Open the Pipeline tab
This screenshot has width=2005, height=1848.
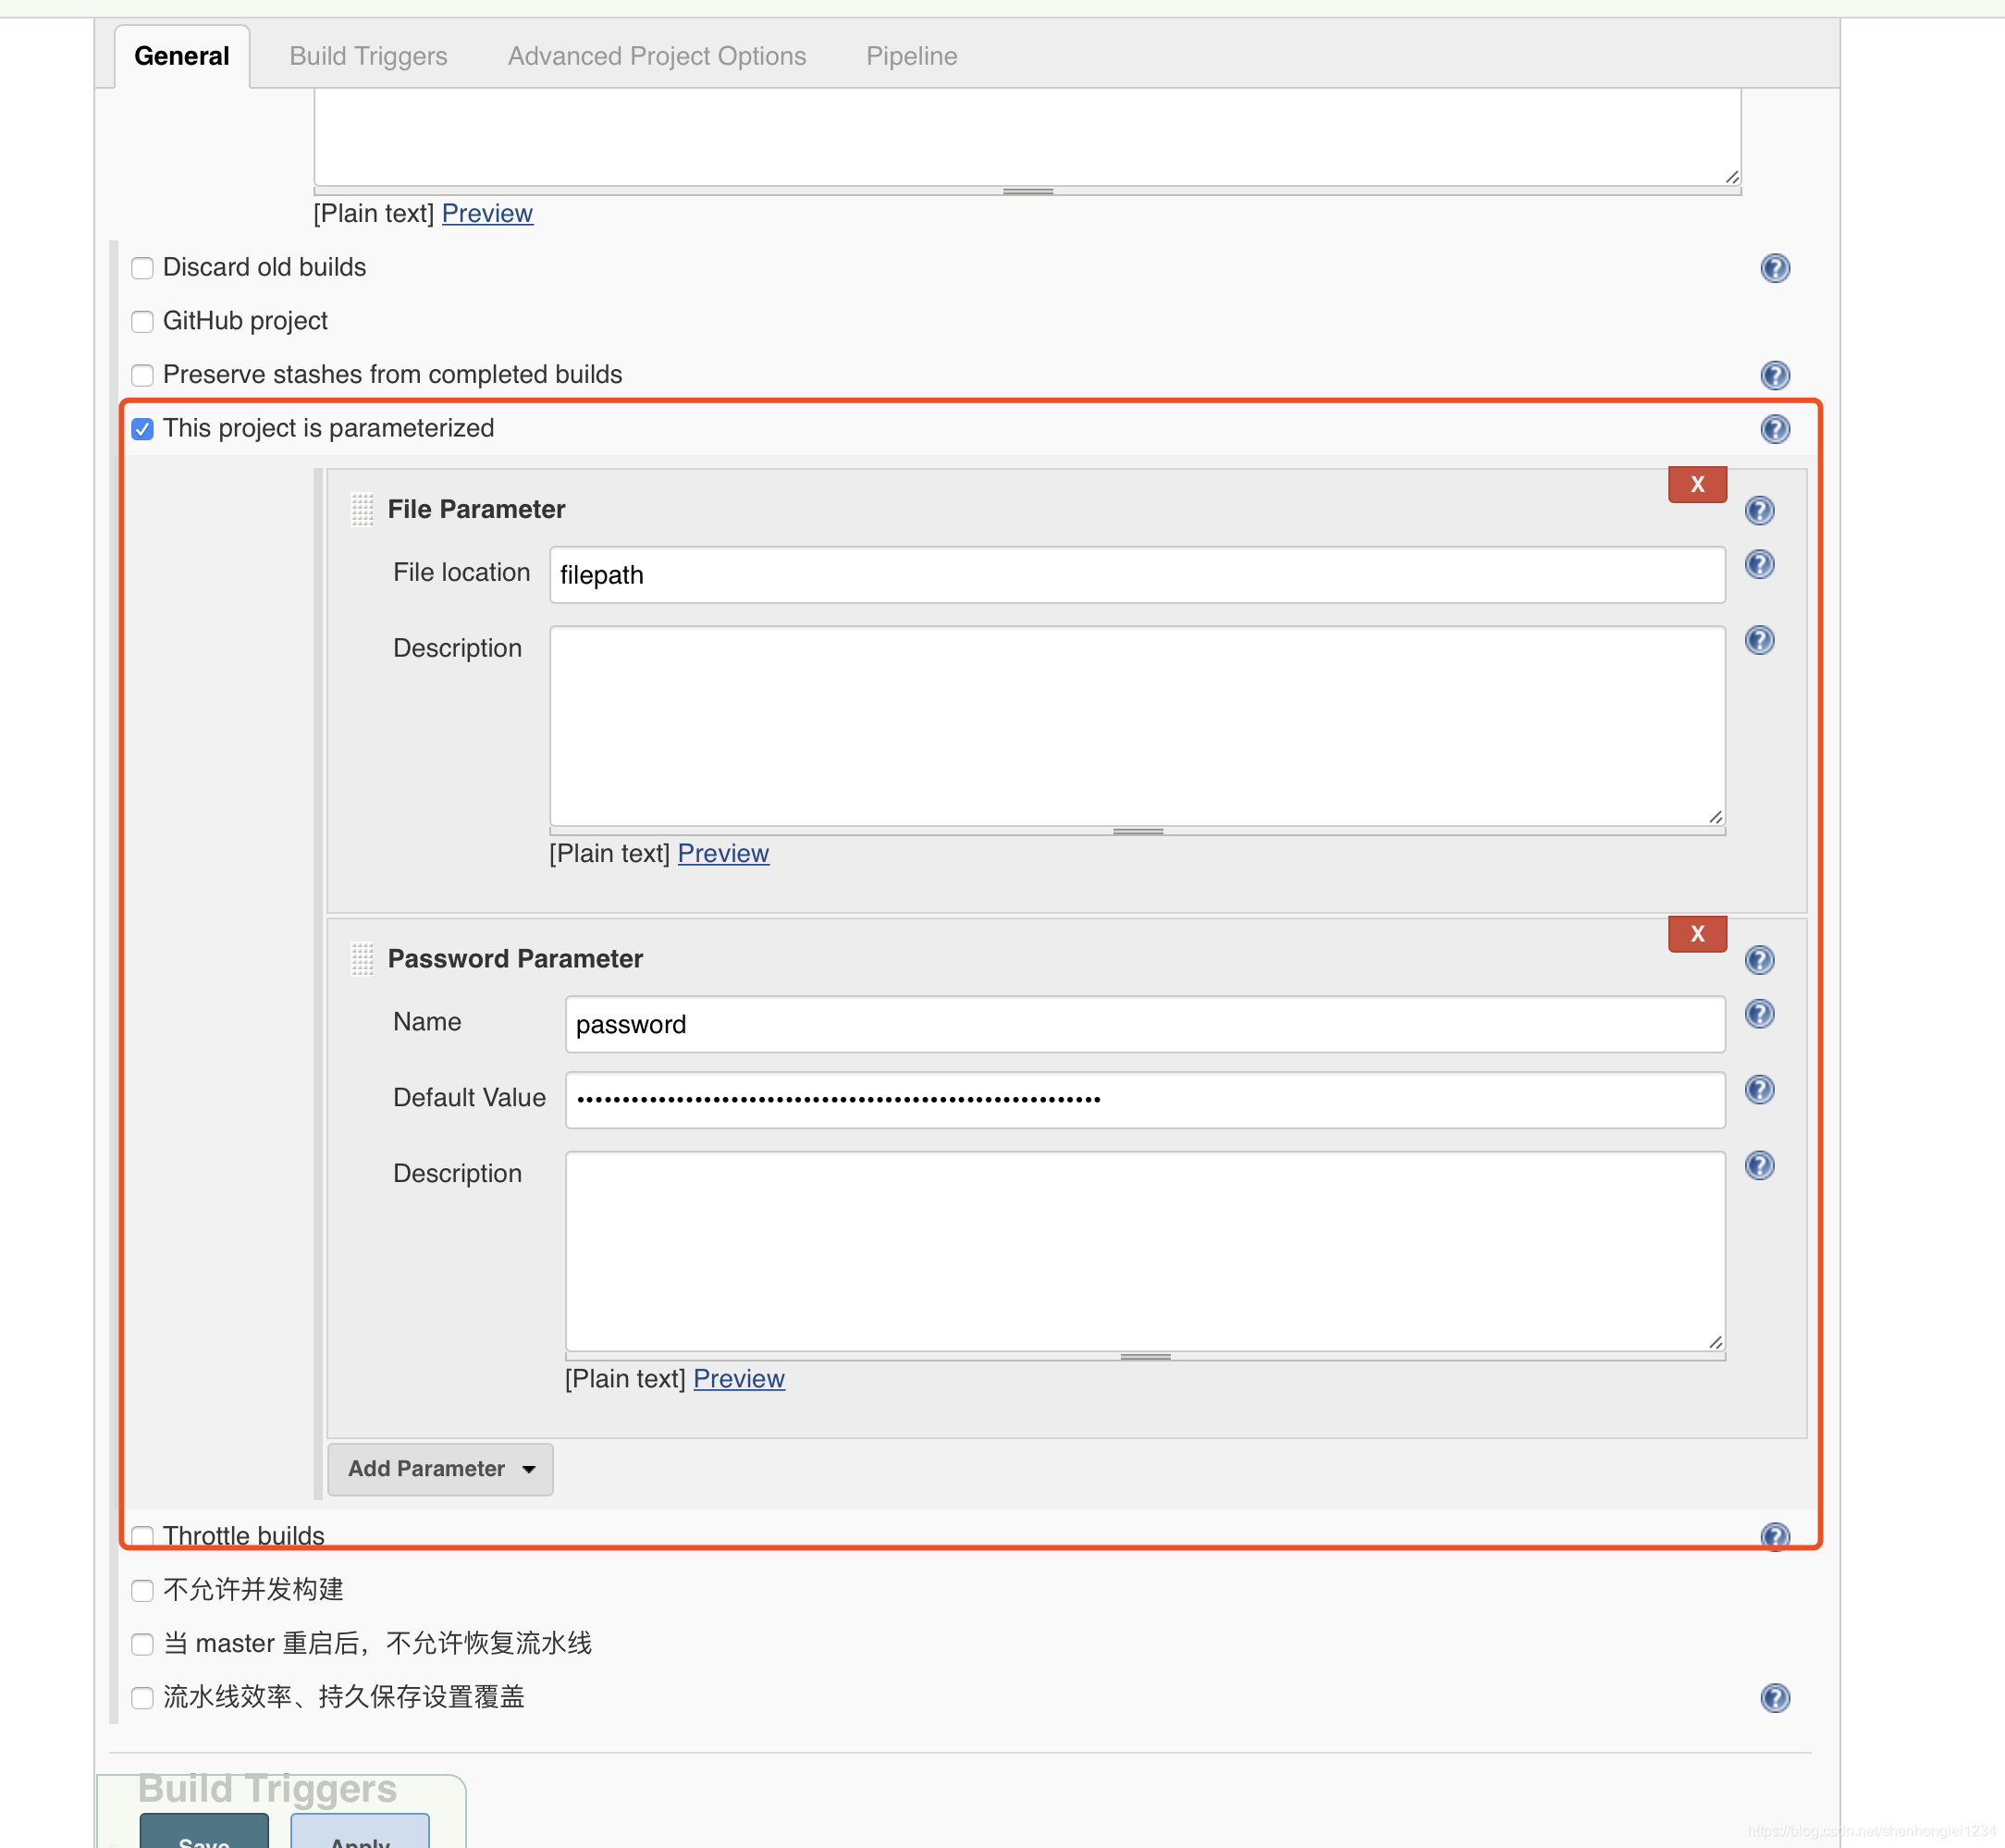coord(911,56)
